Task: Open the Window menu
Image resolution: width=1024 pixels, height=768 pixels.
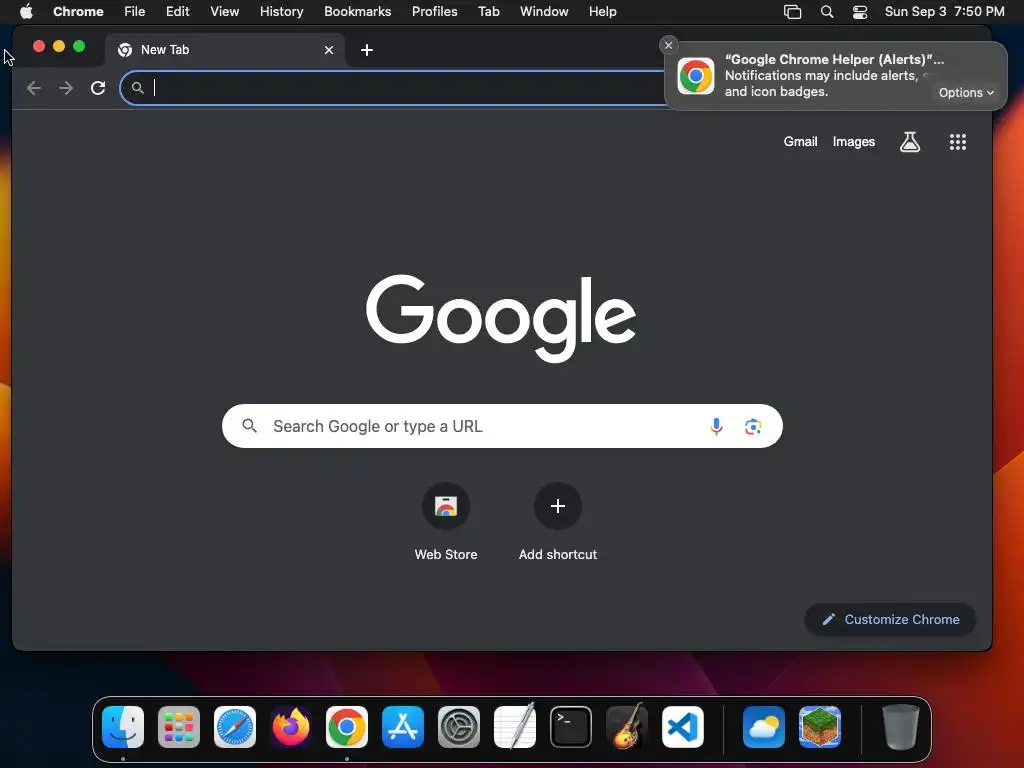Action: [x=544, y=12]
